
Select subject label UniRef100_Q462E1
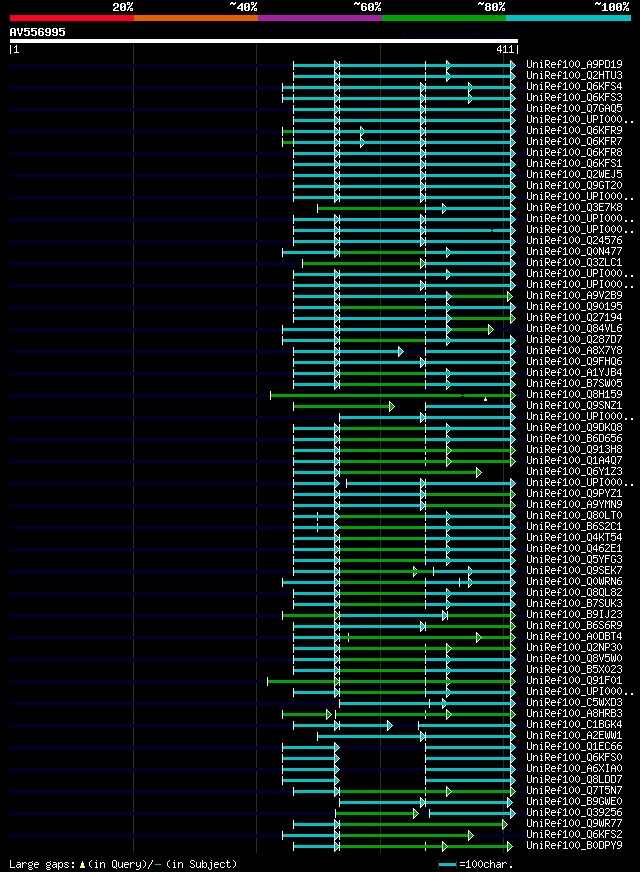(x=574, y=549)
